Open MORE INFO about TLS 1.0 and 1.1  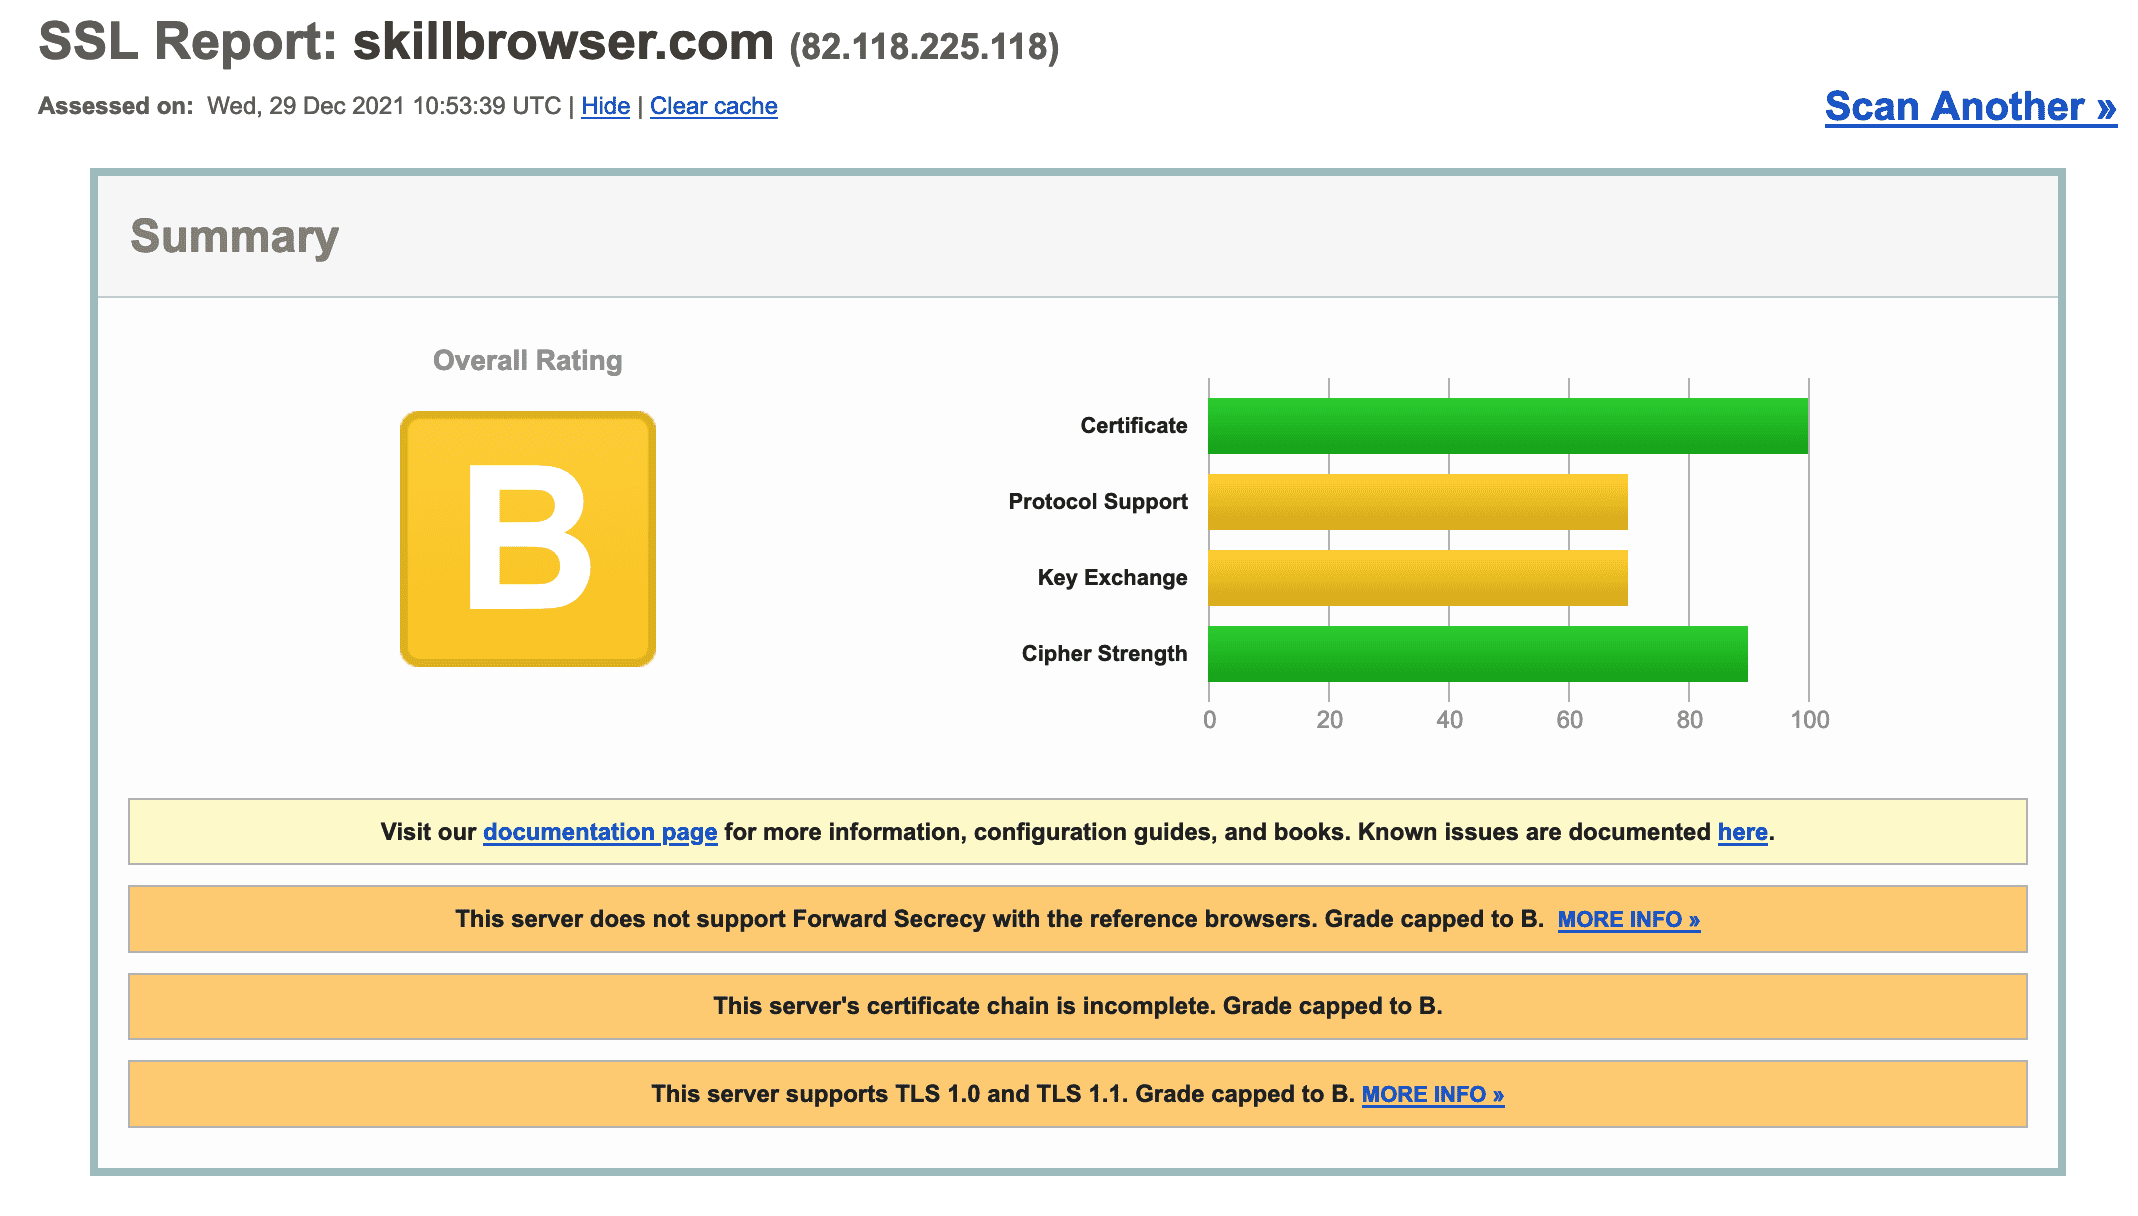pos(1433,1094)
